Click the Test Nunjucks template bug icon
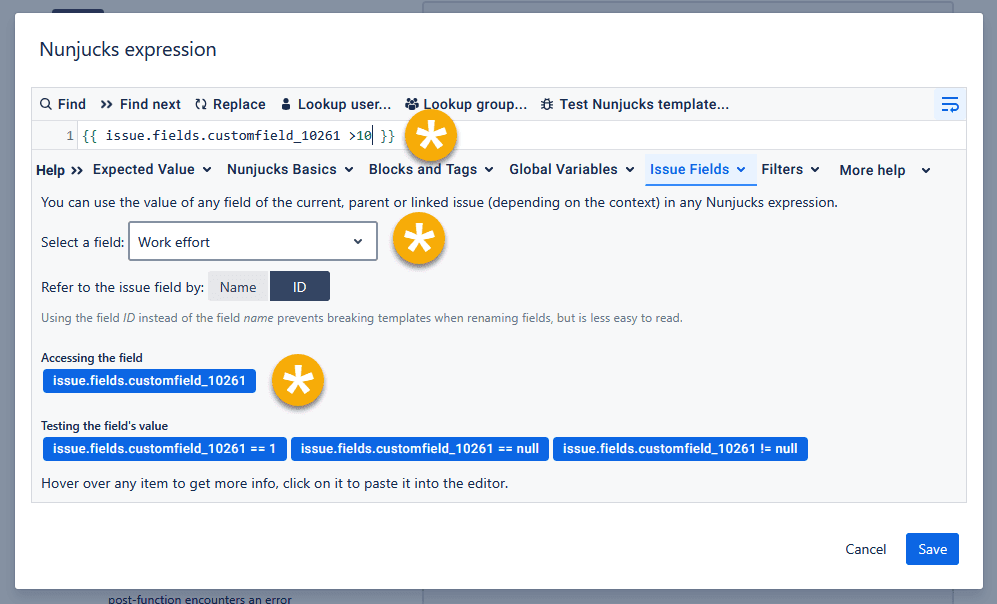The width and height of the screenshot is (997, 604). (547, 104)
